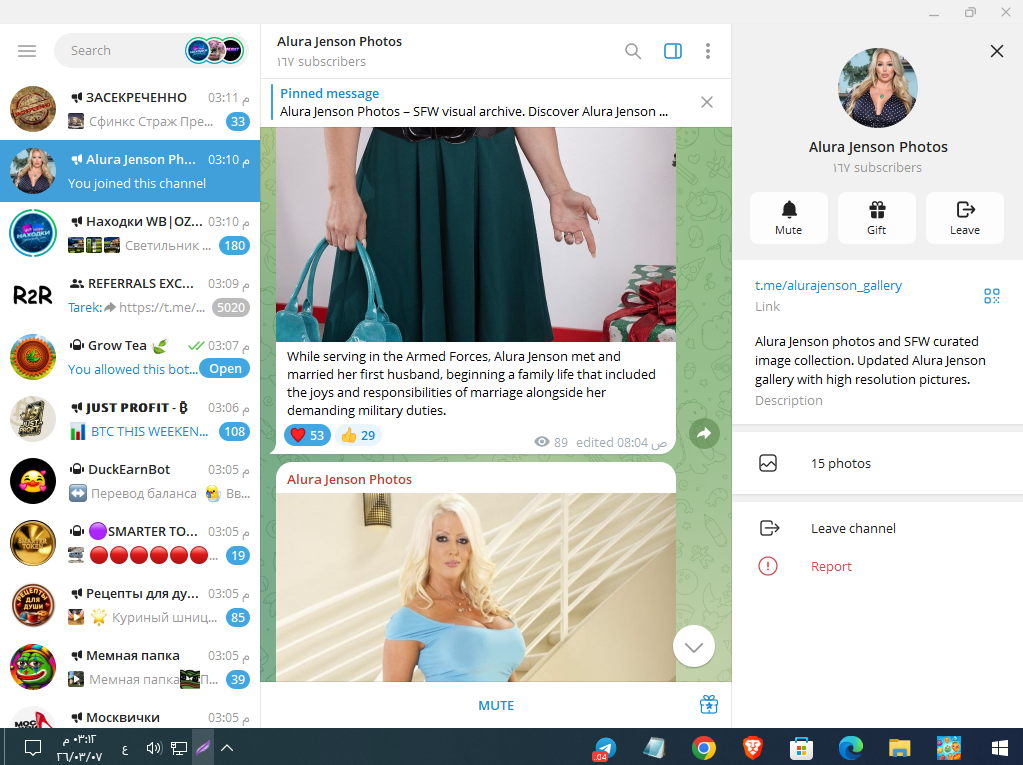Open the DuckEarnBot chat
The width and height of the screenshot is (1023, 765).
click(x=130, y=481)
